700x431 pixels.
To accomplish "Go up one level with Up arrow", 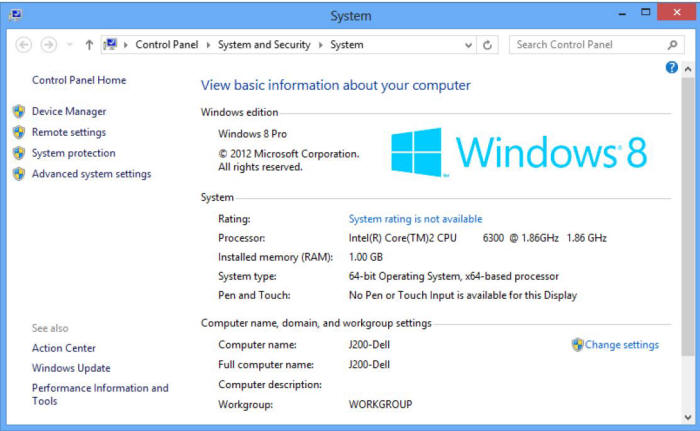I will pos(89,45).
